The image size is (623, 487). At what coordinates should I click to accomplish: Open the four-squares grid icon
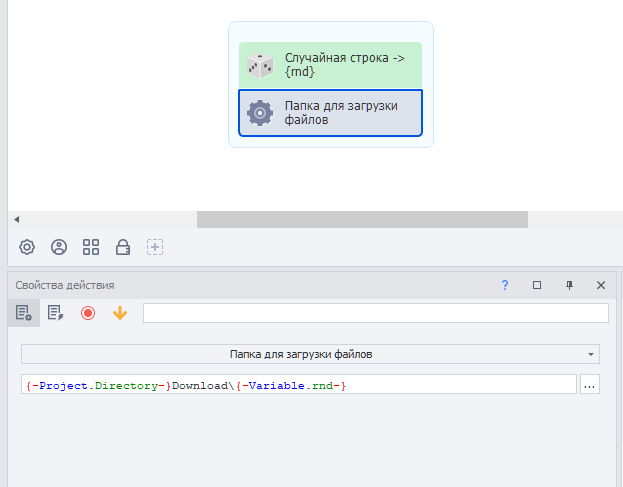click(91, 247)
